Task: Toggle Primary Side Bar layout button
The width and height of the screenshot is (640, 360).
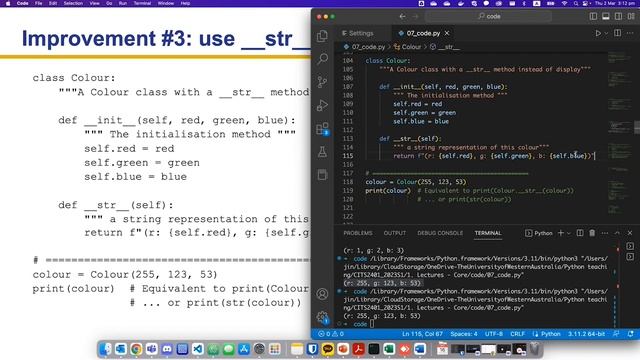Action: 593,16
